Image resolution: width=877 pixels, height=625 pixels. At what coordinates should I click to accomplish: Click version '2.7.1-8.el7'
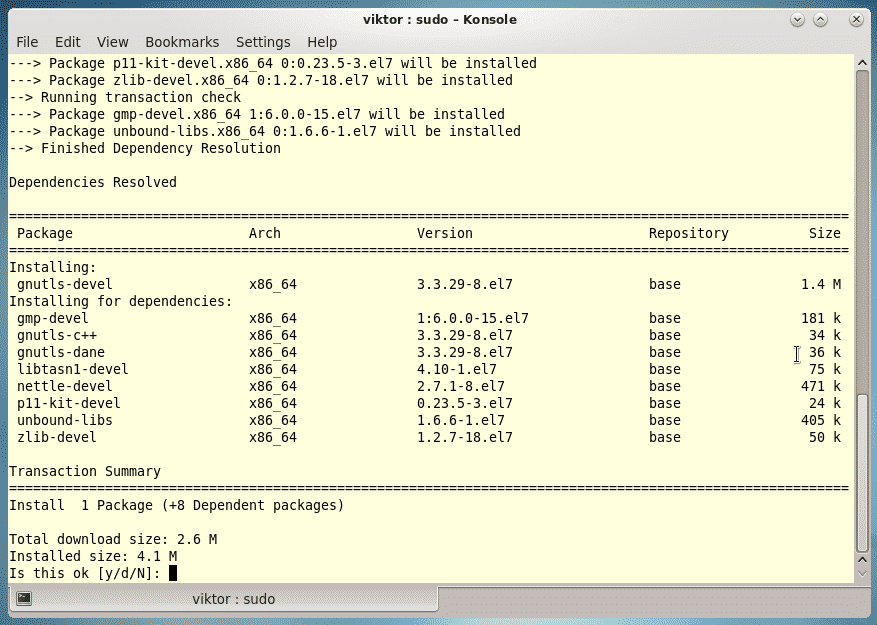click(460, 386)
